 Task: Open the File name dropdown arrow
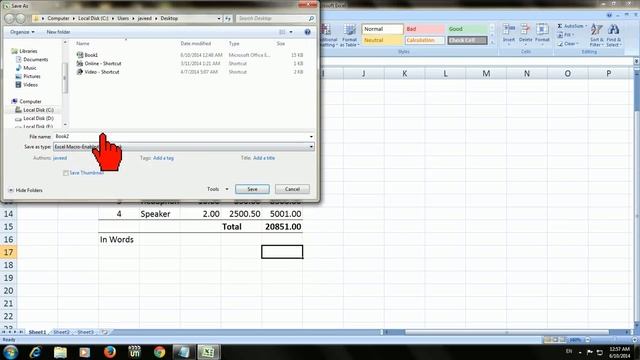(x=311, y=137)
